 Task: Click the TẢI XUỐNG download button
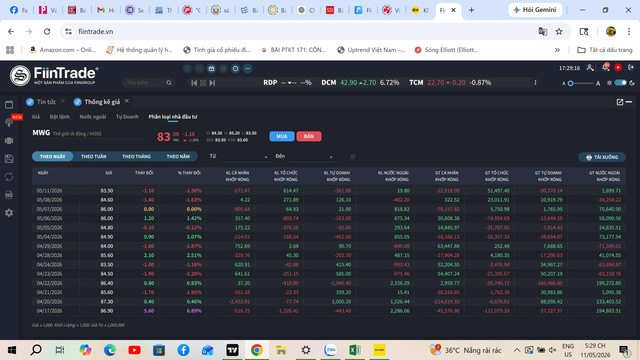(602, 157)
